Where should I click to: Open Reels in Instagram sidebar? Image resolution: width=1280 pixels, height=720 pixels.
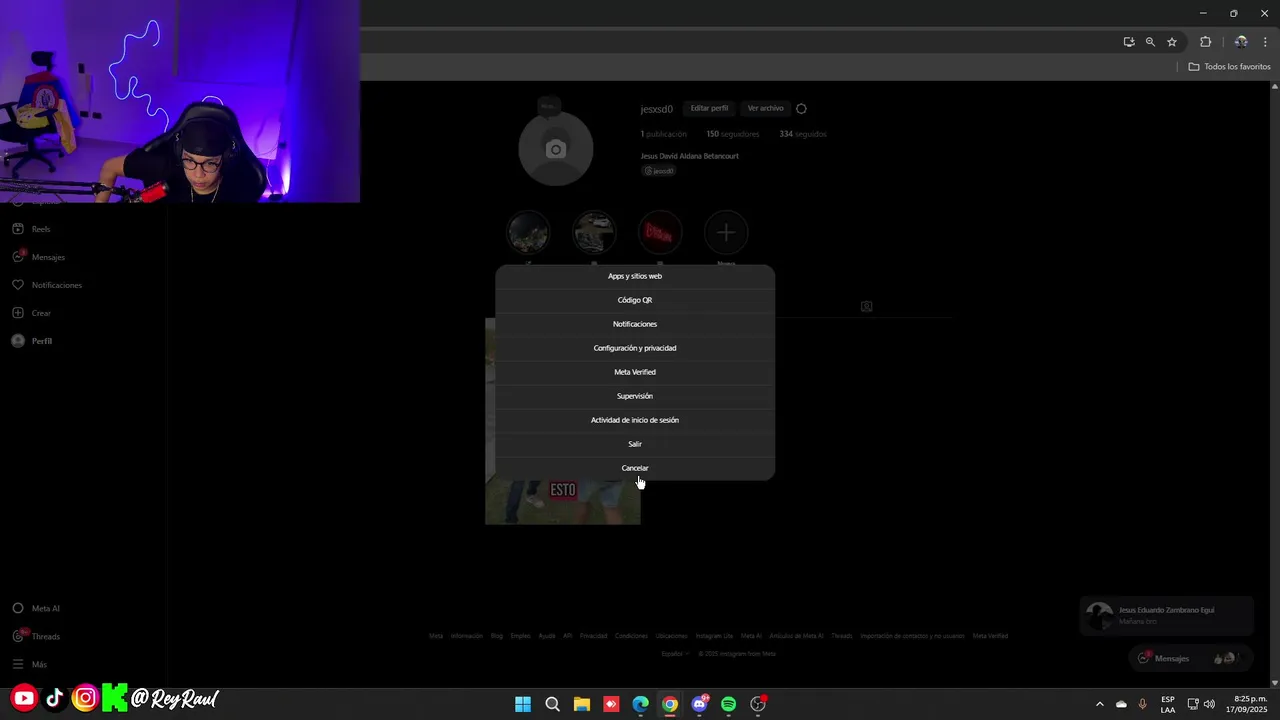pos(32,229)
